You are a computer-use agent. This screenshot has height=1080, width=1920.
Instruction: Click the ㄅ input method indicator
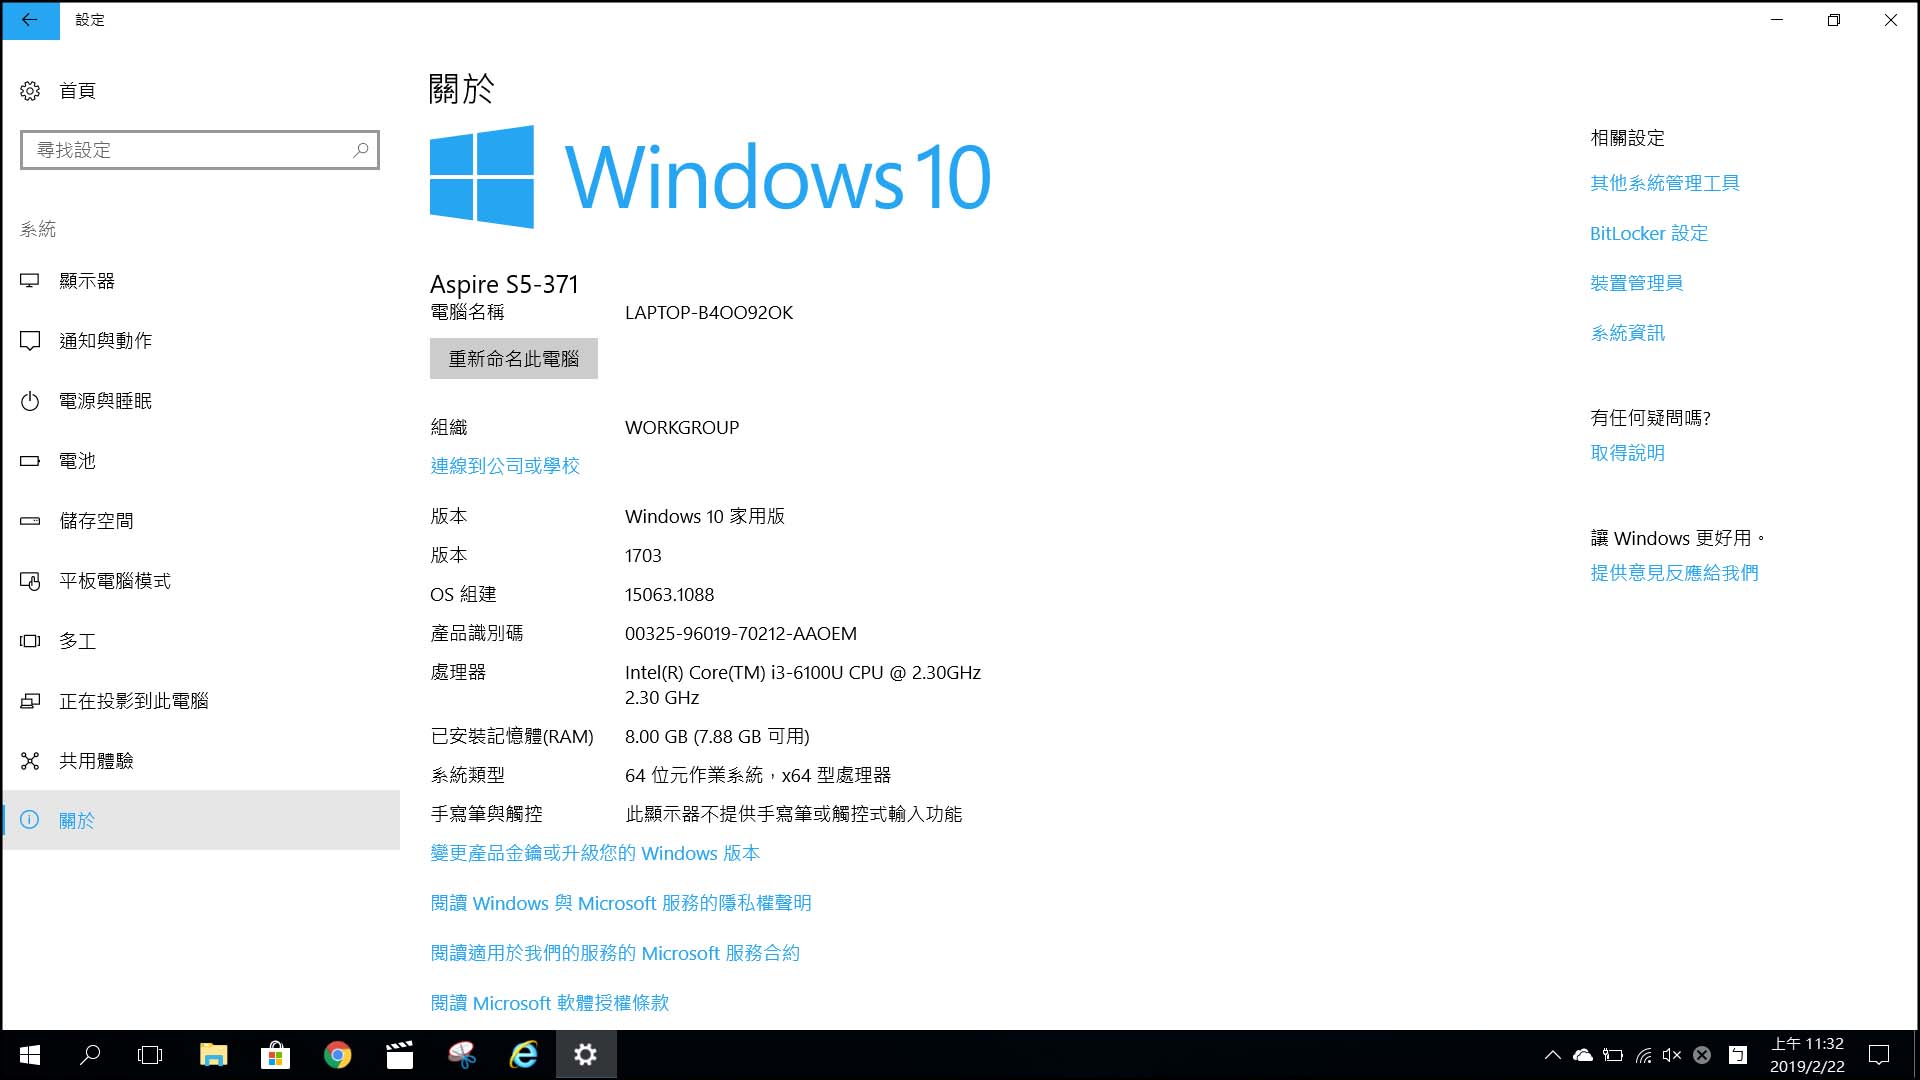[1738, 1055]
